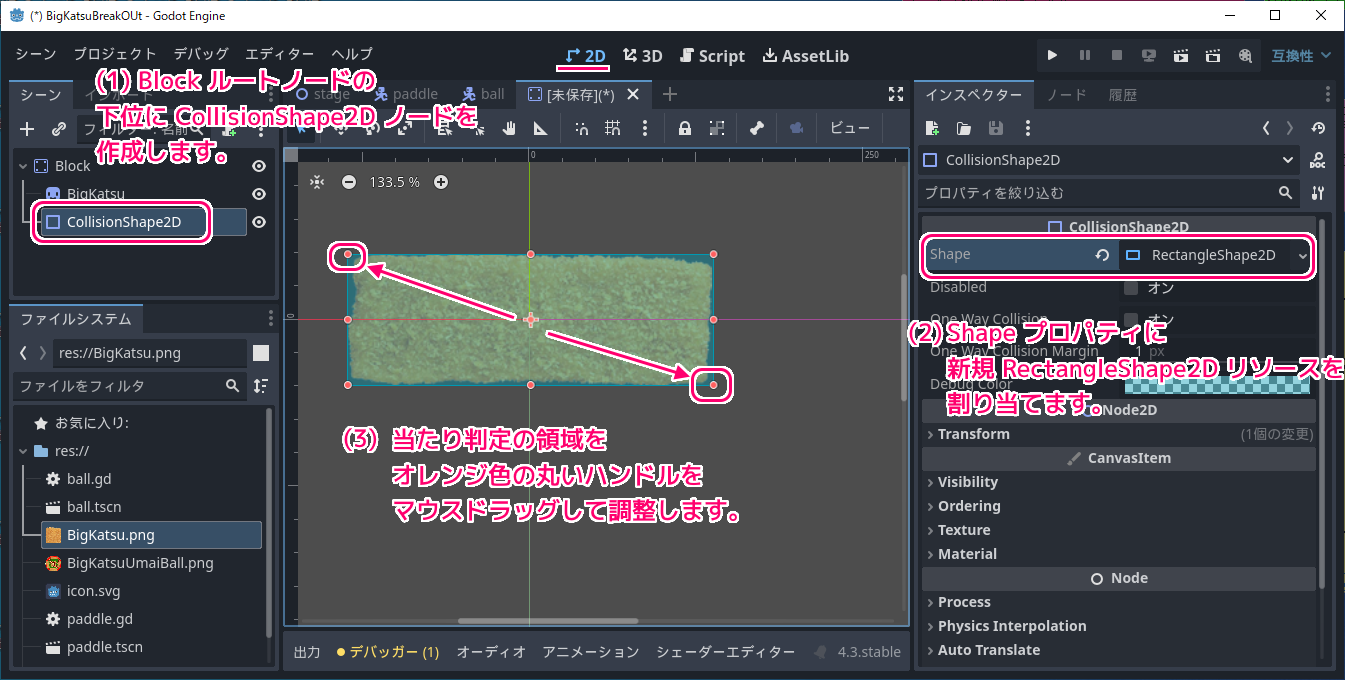Load an existing resource in inspector
1345x680 pixels.
[963, 128]
